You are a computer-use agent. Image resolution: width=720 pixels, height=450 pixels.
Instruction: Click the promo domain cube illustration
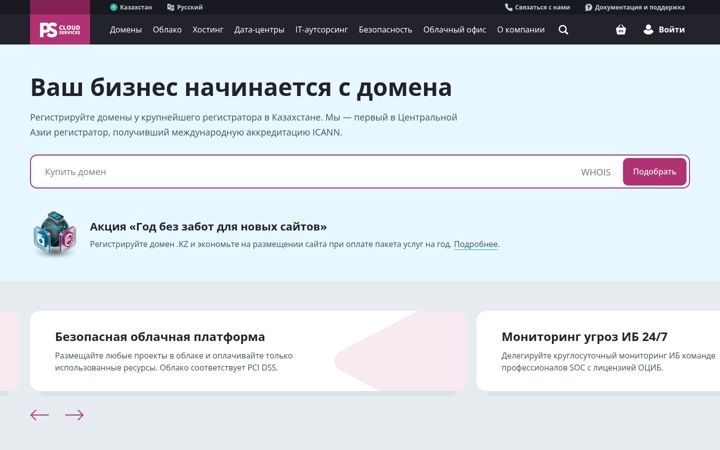(x=55, y=233)
